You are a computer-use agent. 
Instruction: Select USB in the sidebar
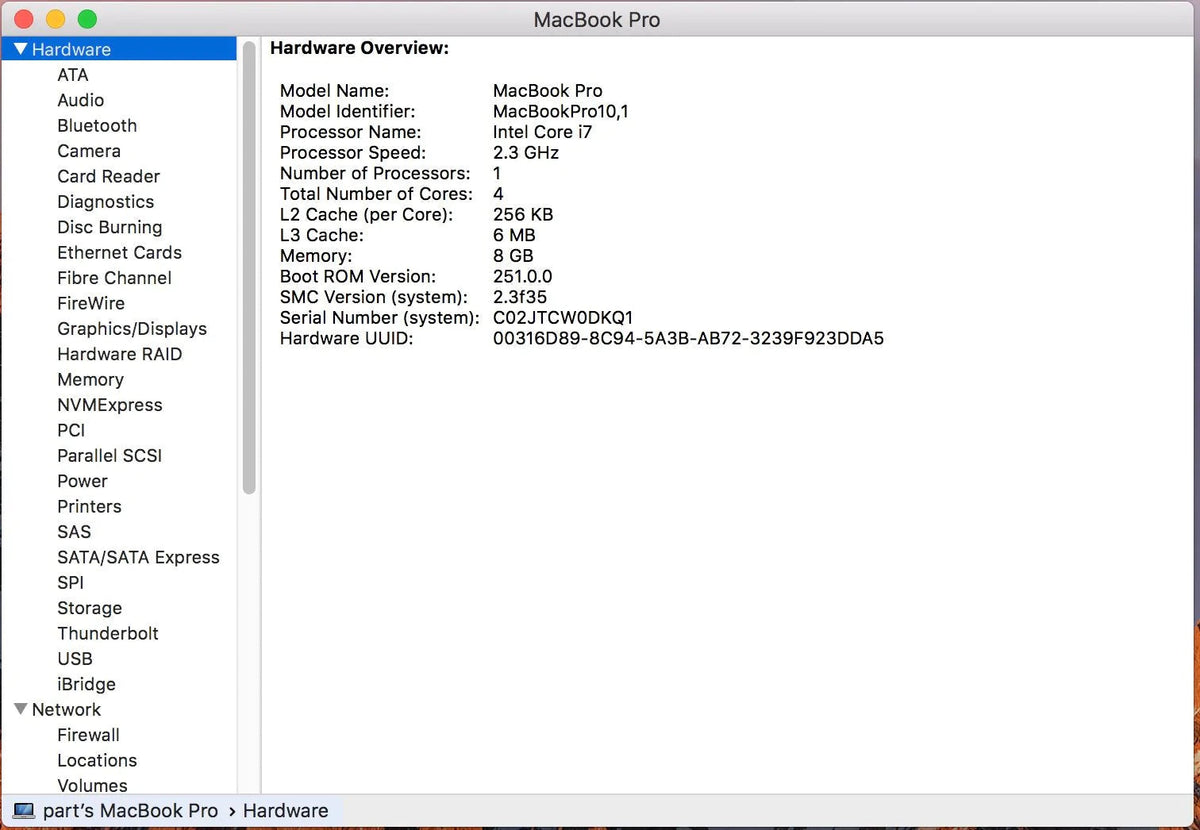[x=75, y=659]
